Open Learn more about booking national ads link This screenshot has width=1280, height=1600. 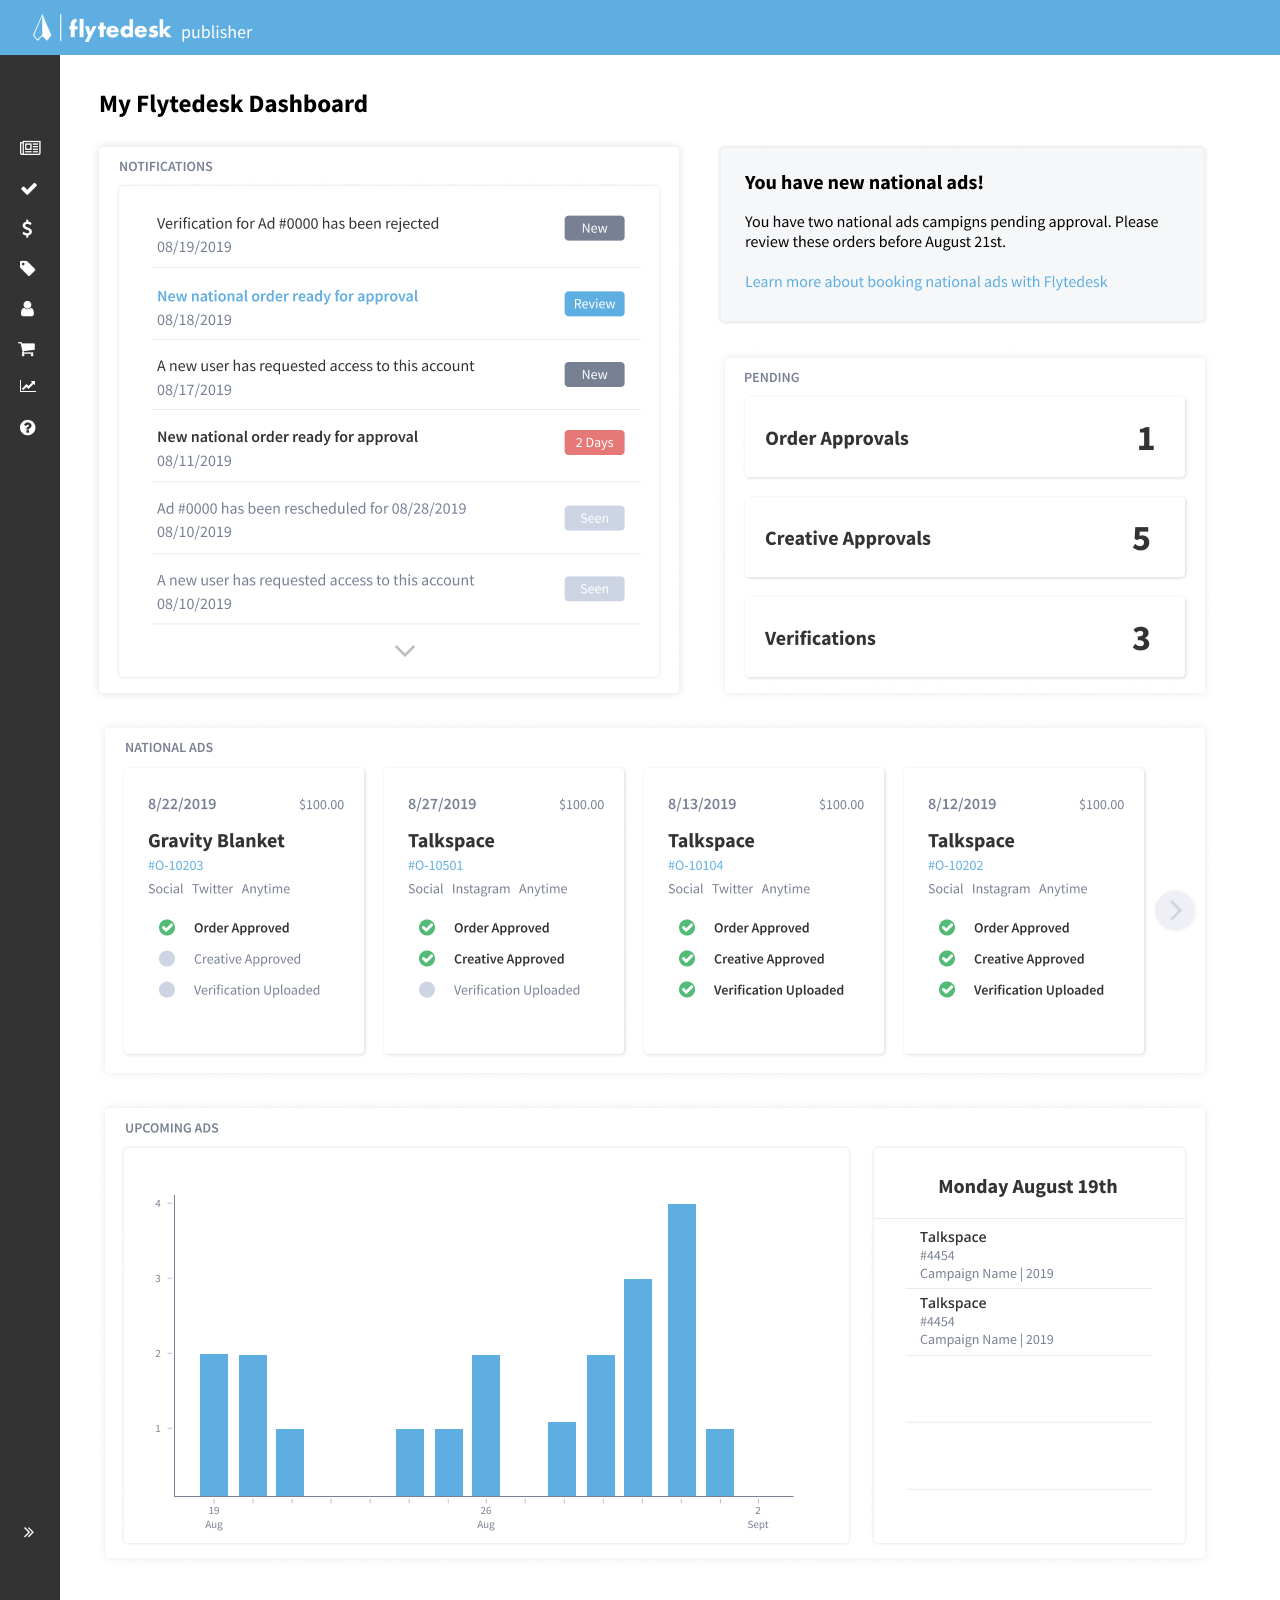926,282
